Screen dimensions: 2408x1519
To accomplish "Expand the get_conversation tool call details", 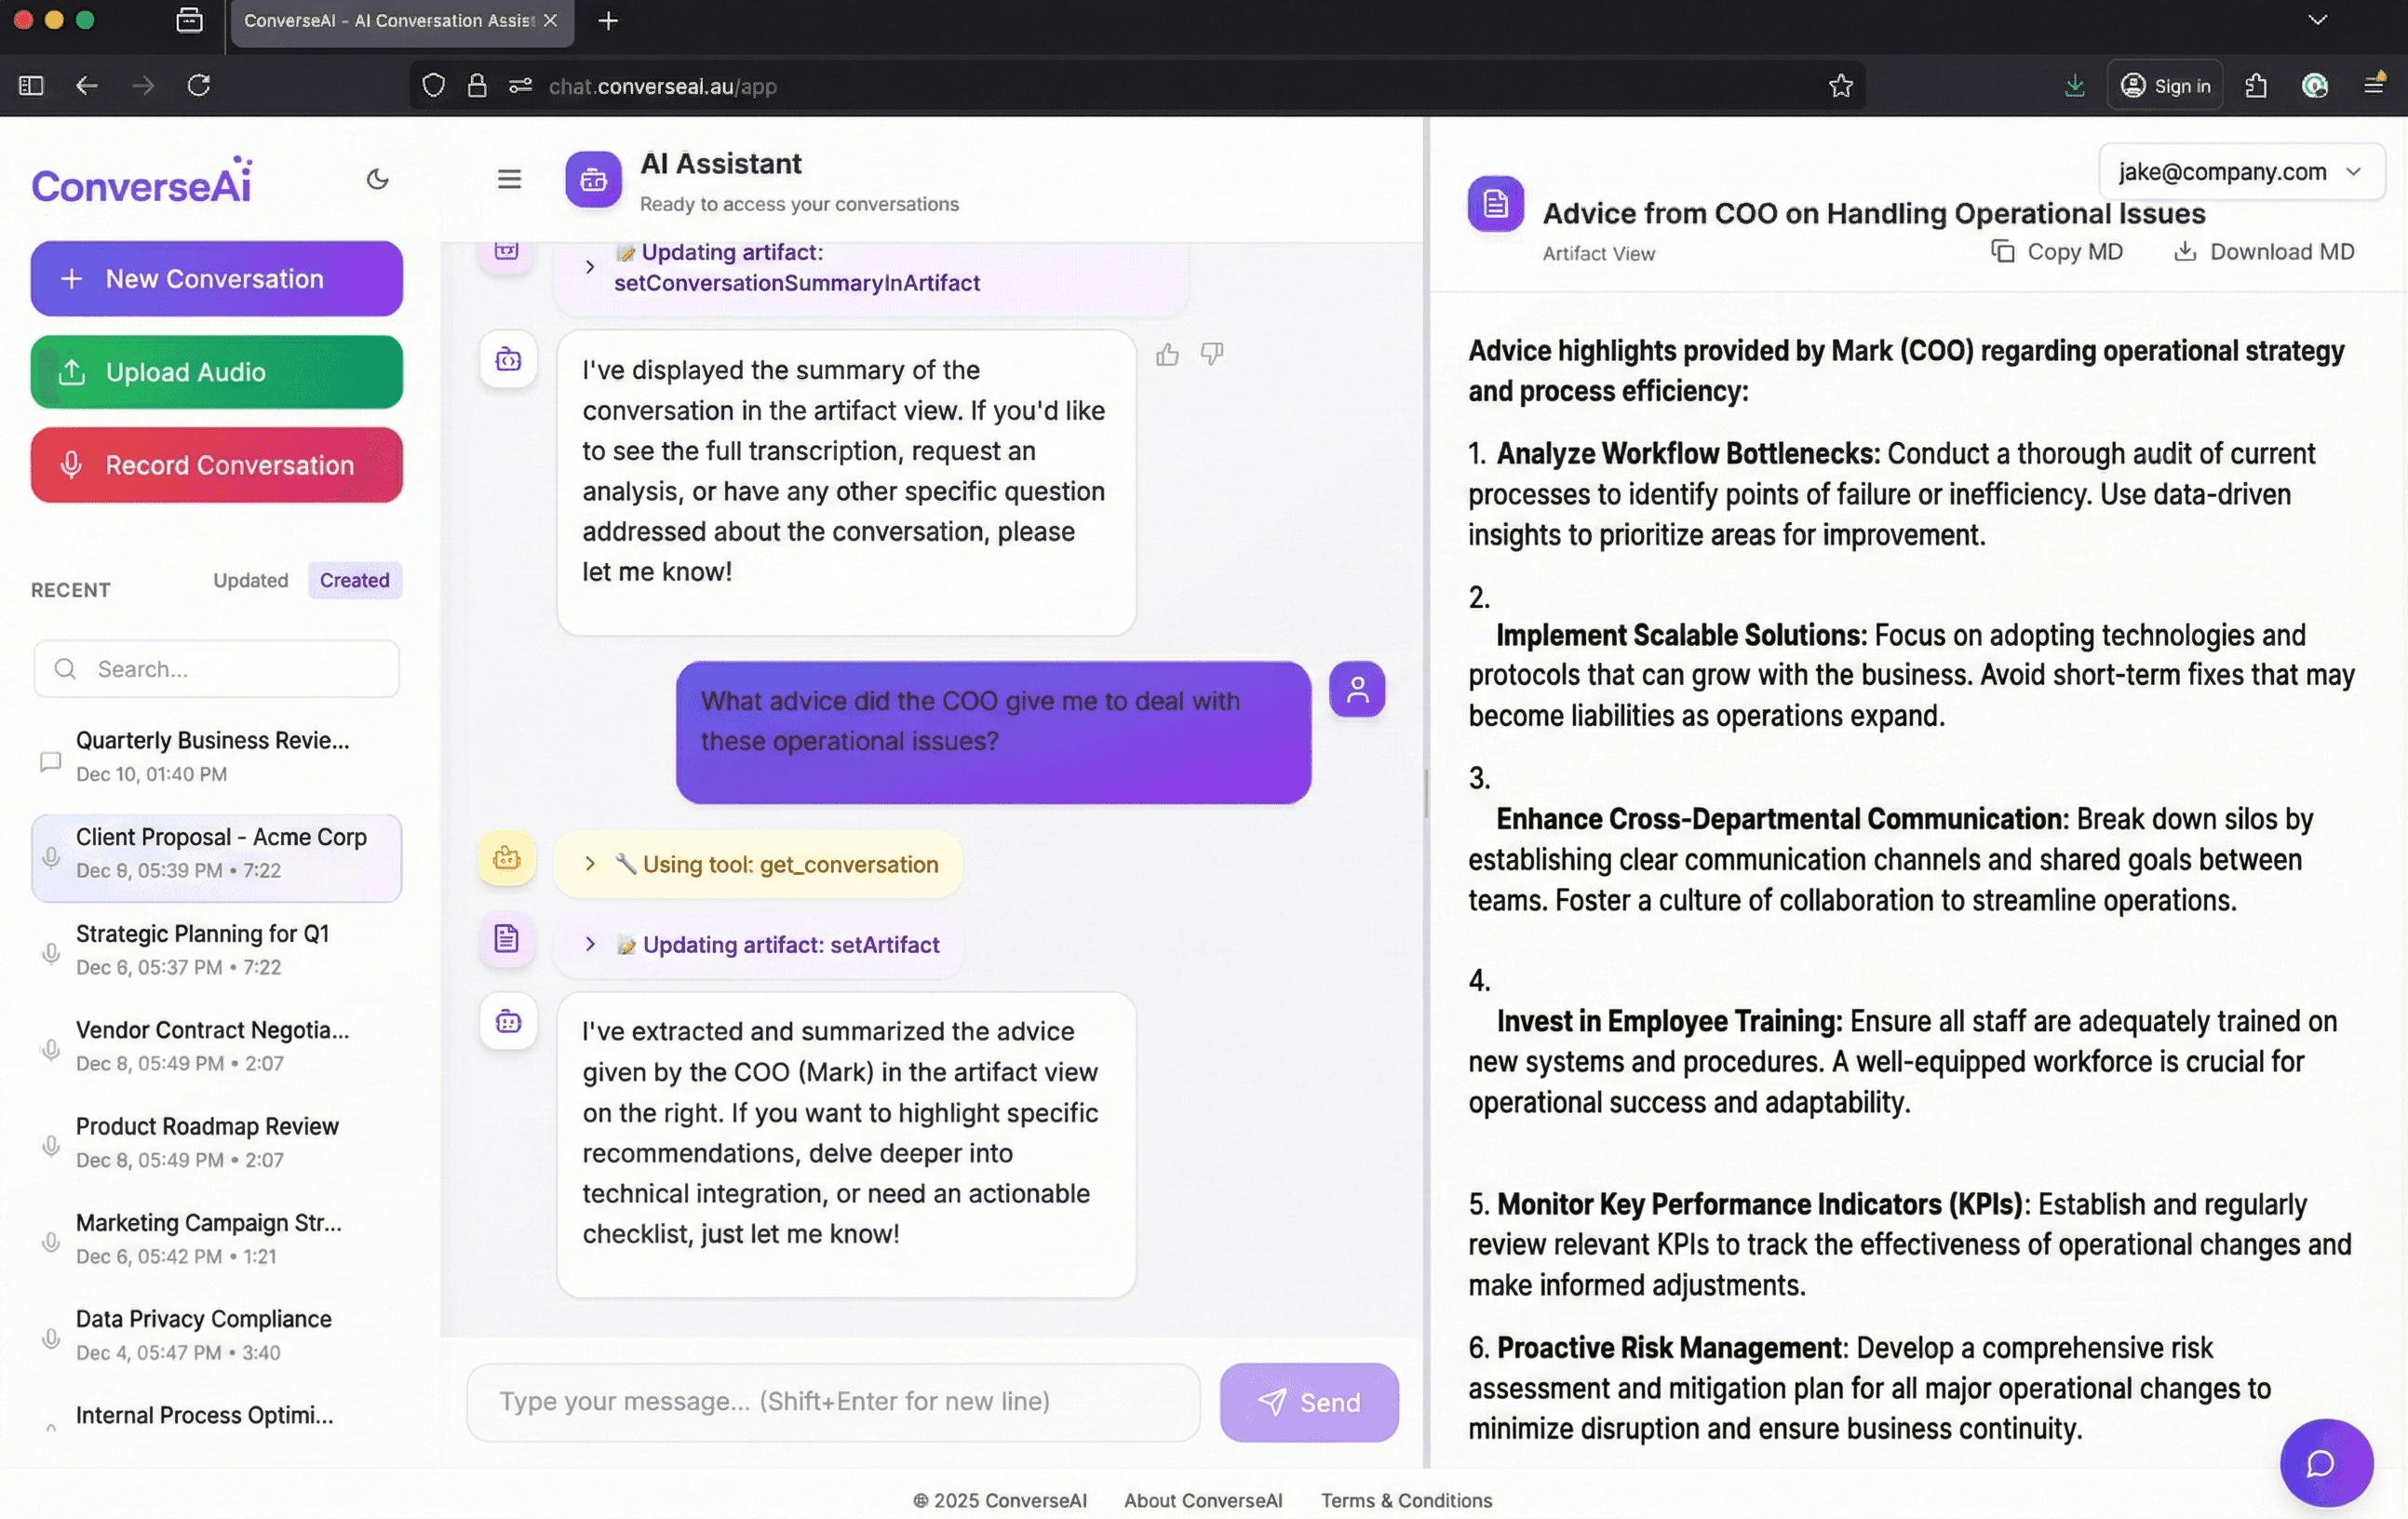I will coord(591,865).
